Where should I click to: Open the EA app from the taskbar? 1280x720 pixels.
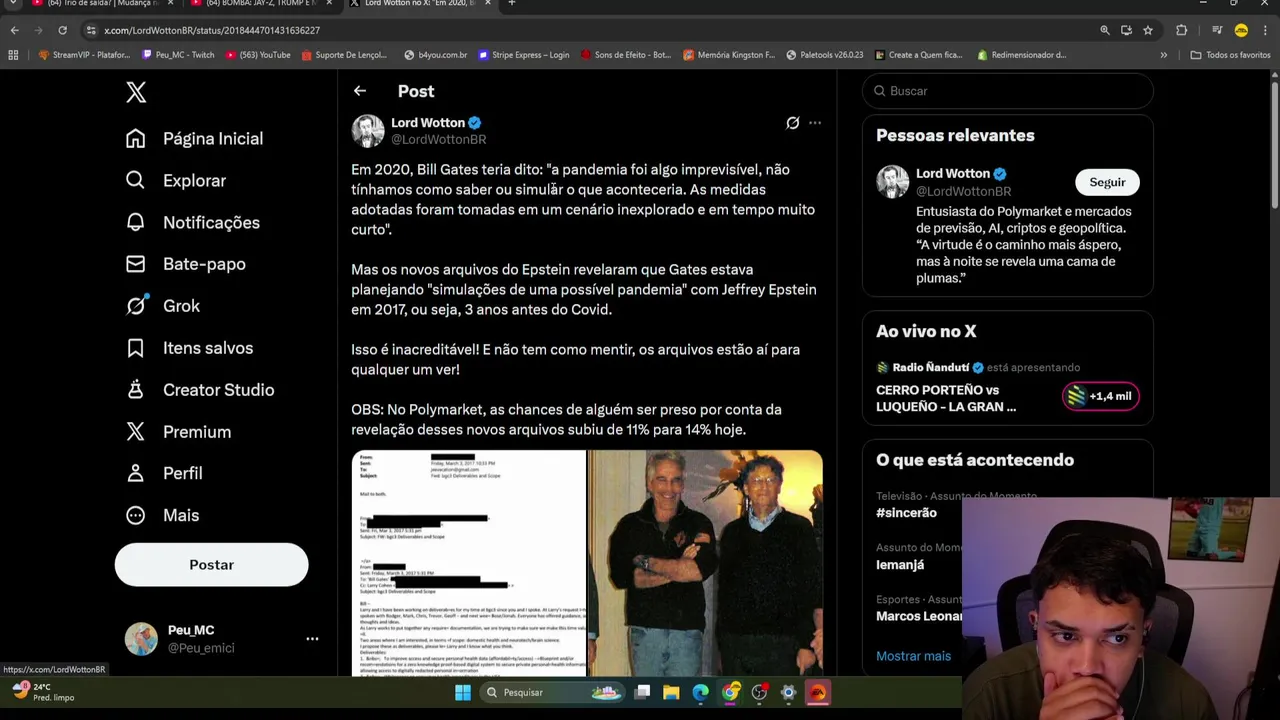[x=818, y=692]
